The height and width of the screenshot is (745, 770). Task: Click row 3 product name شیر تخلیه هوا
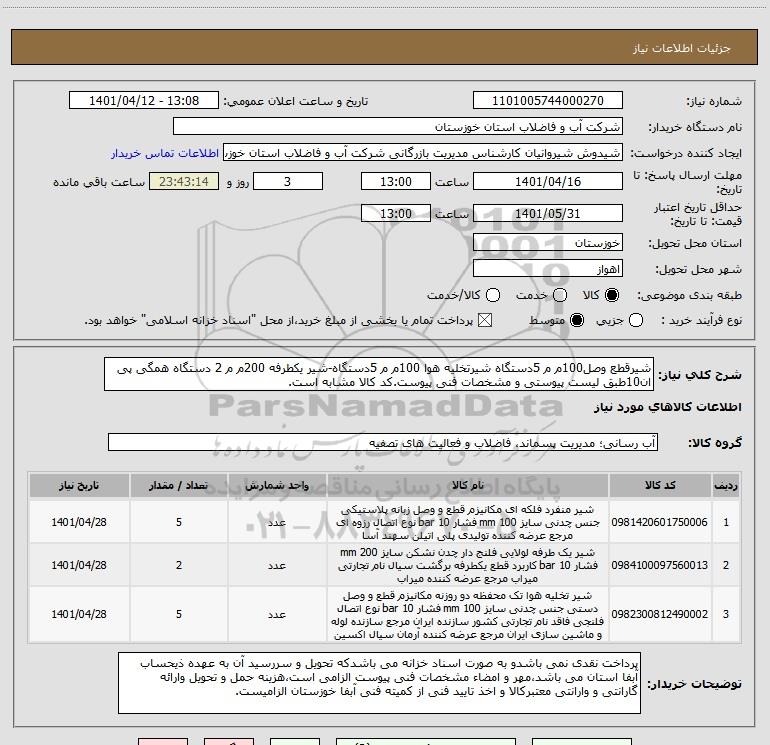pyautogui.click(x=468, y=615)
